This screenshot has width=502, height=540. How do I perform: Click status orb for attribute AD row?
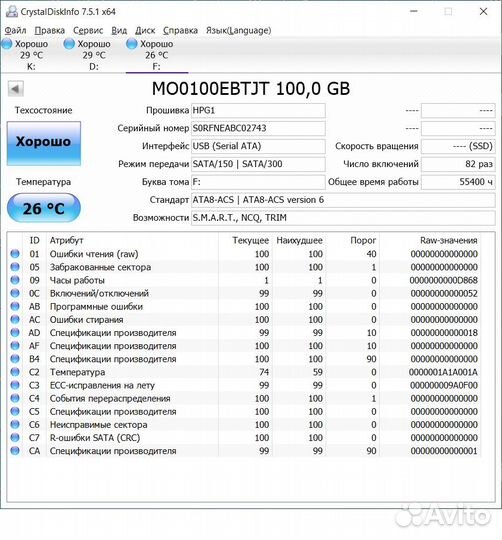click(x=15, y=333)
